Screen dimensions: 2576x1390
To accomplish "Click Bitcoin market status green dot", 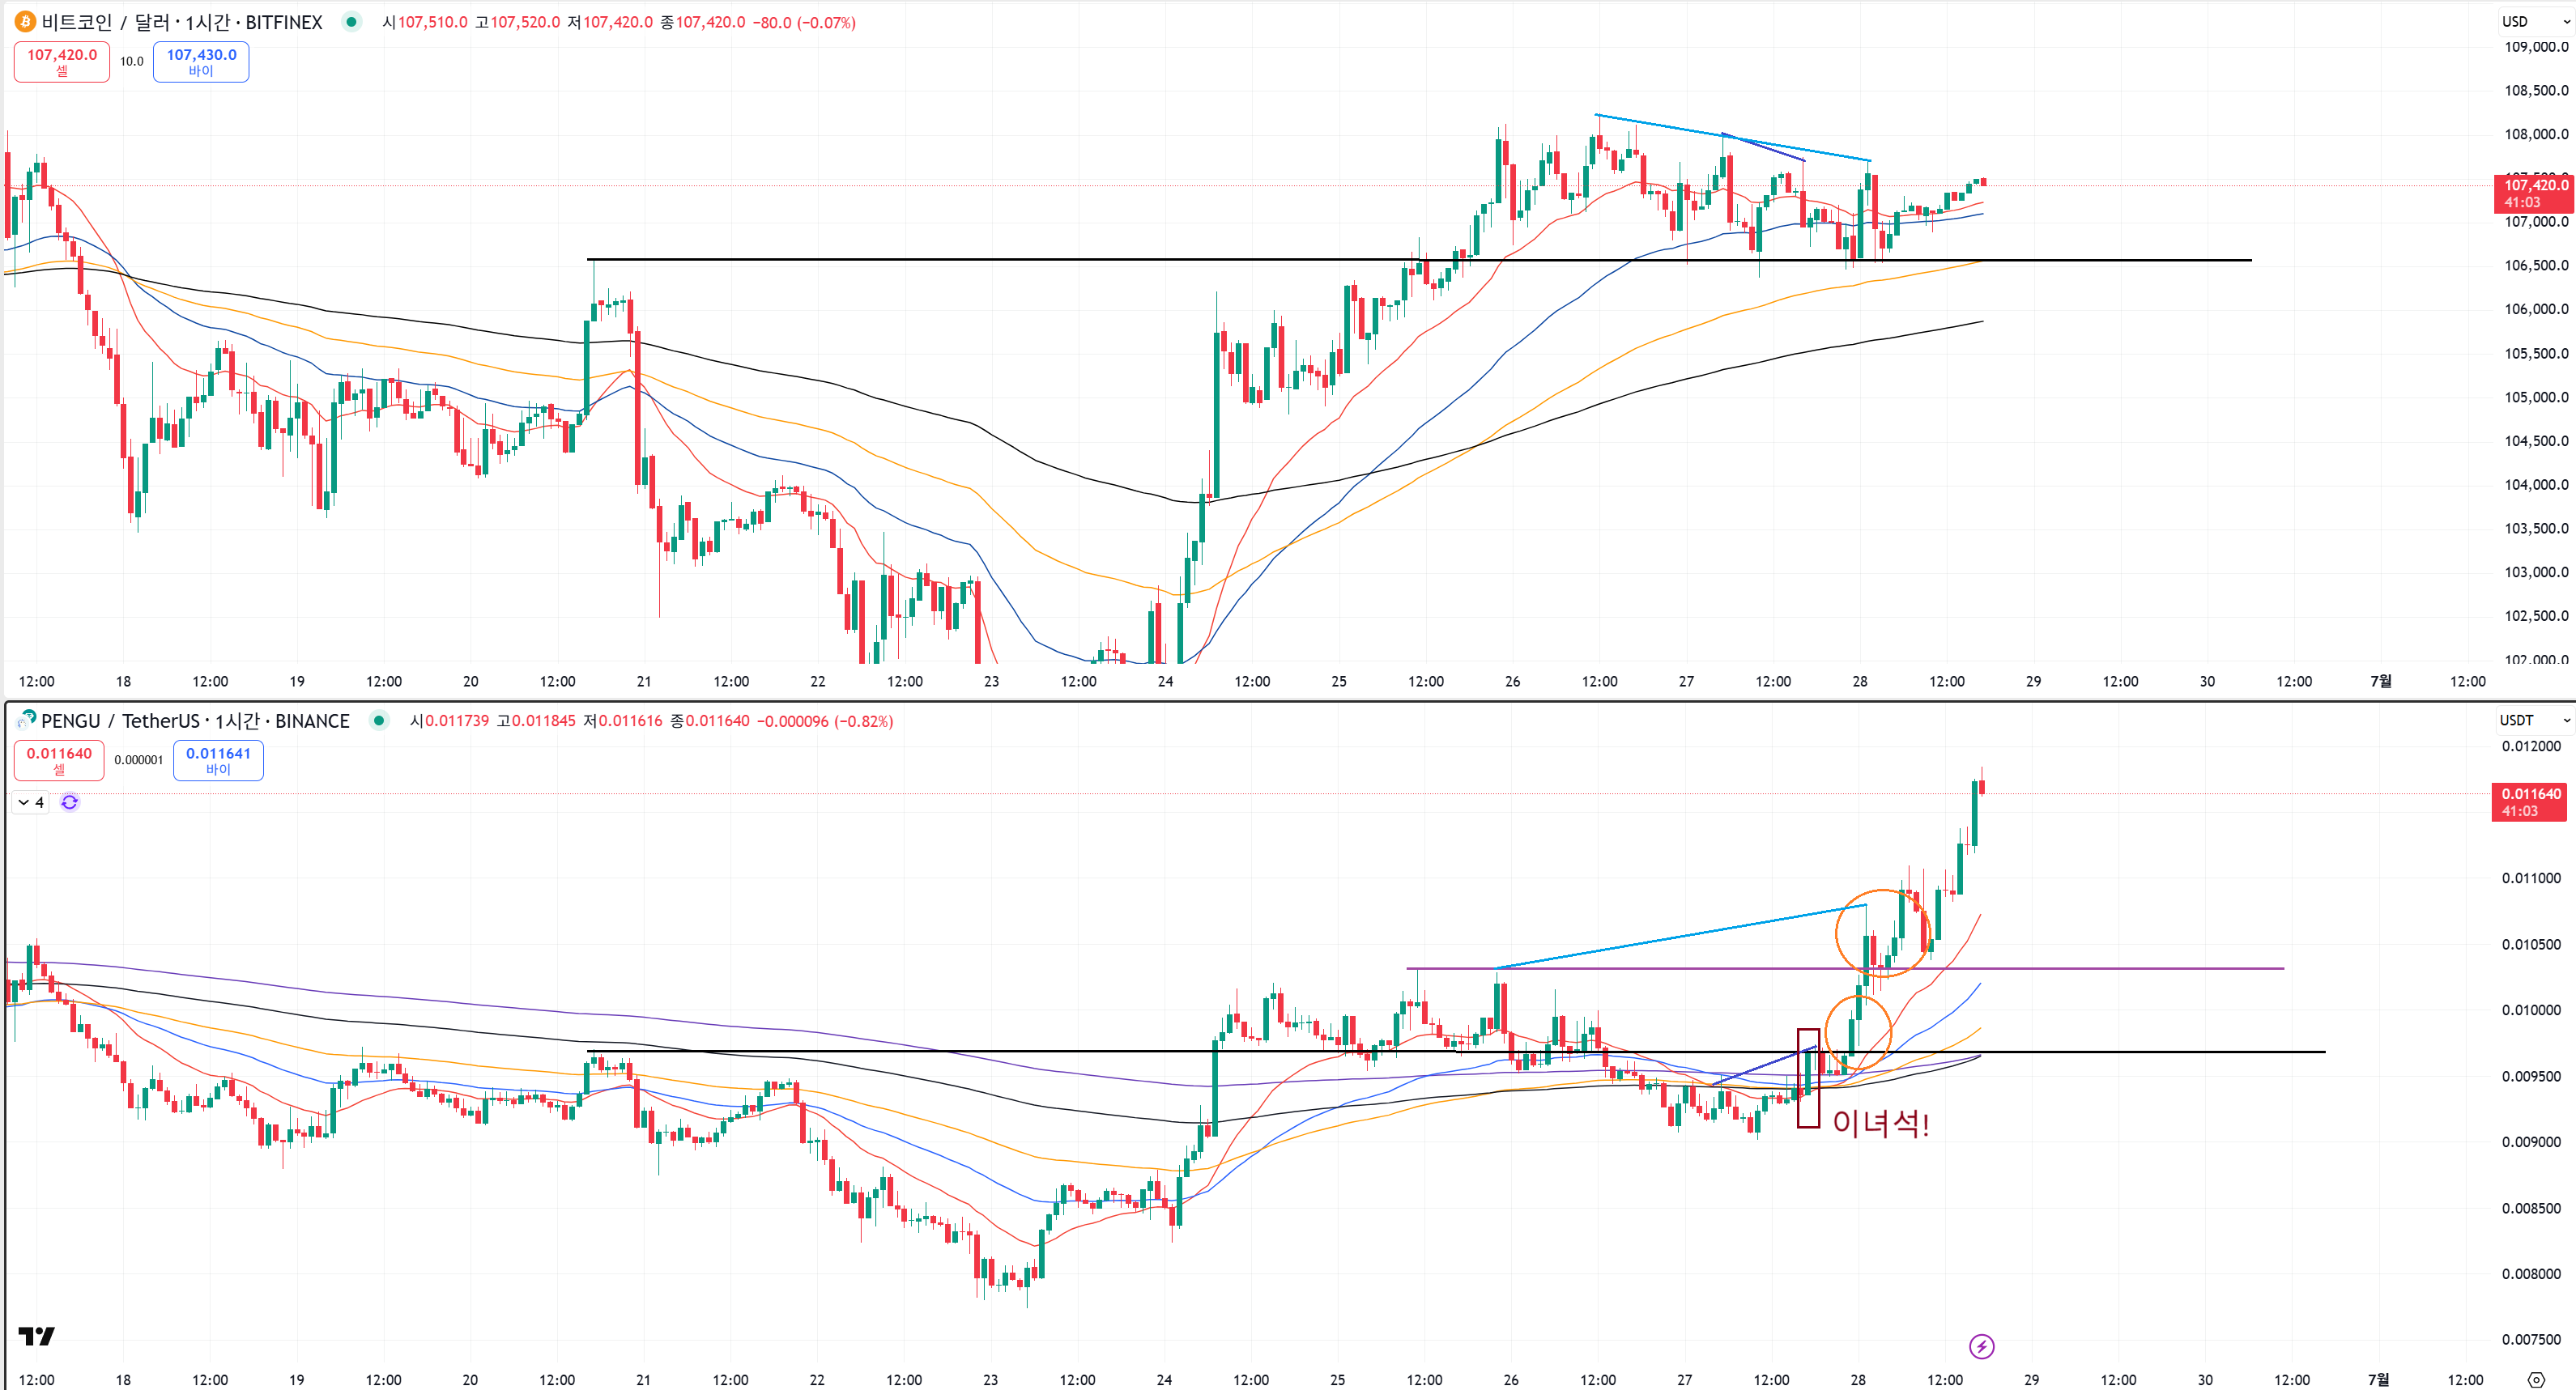I will coord(351,21).
